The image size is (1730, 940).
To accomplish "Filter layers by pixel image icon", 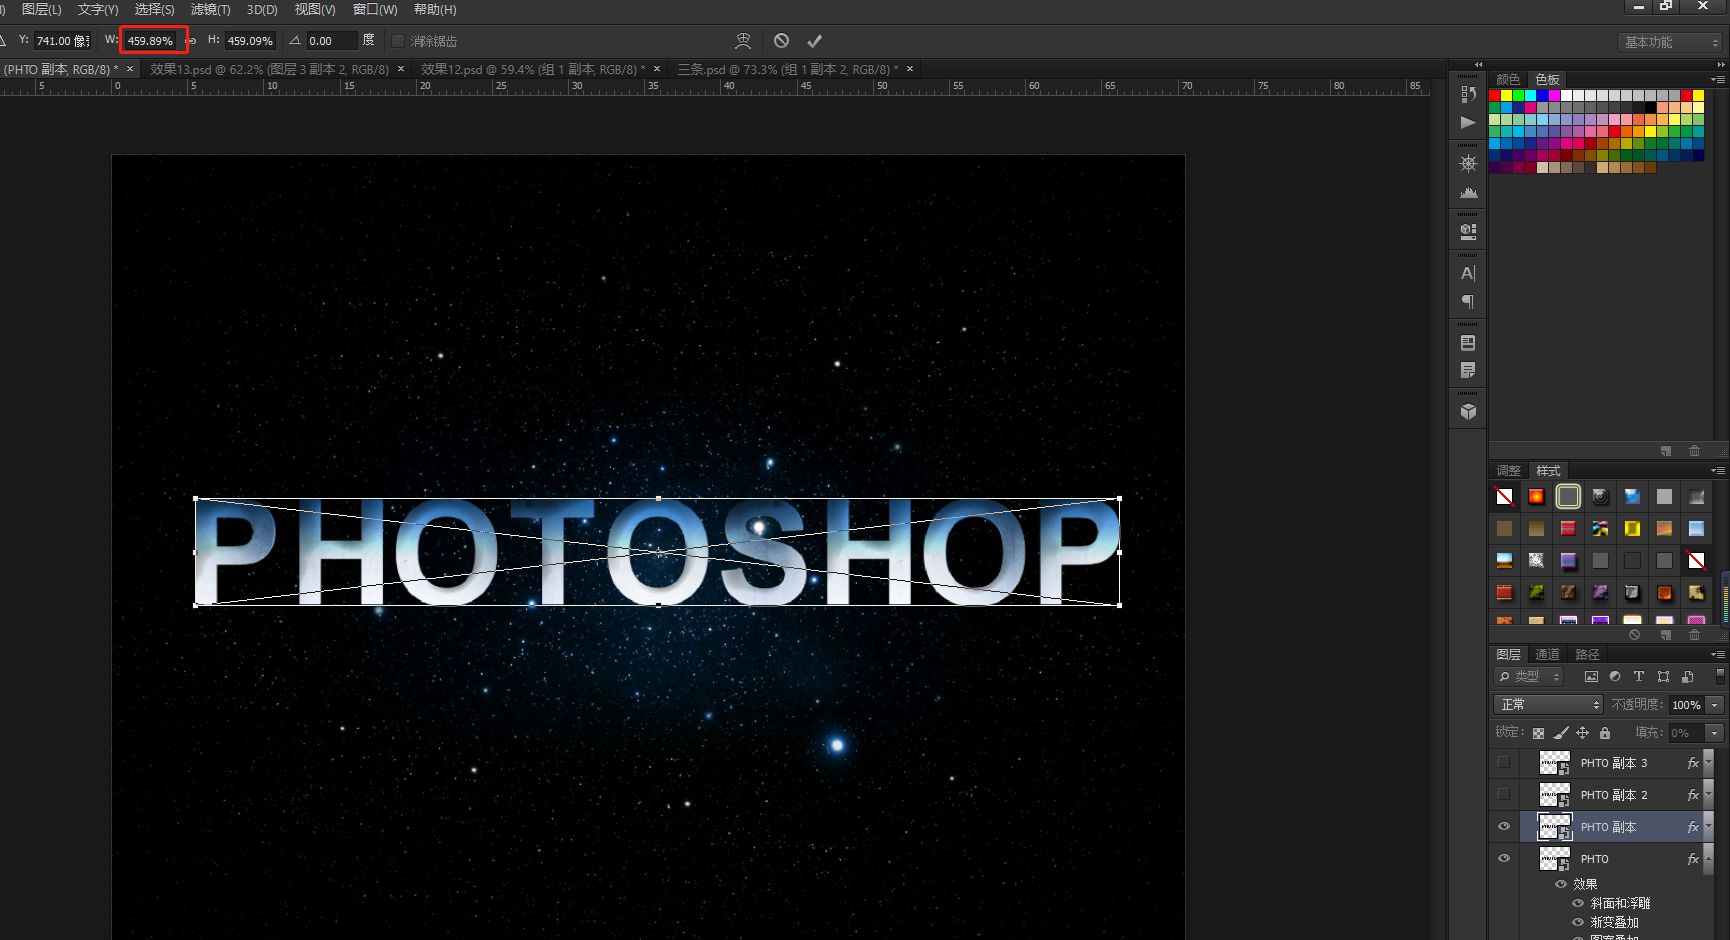I will coord(1591,677).
